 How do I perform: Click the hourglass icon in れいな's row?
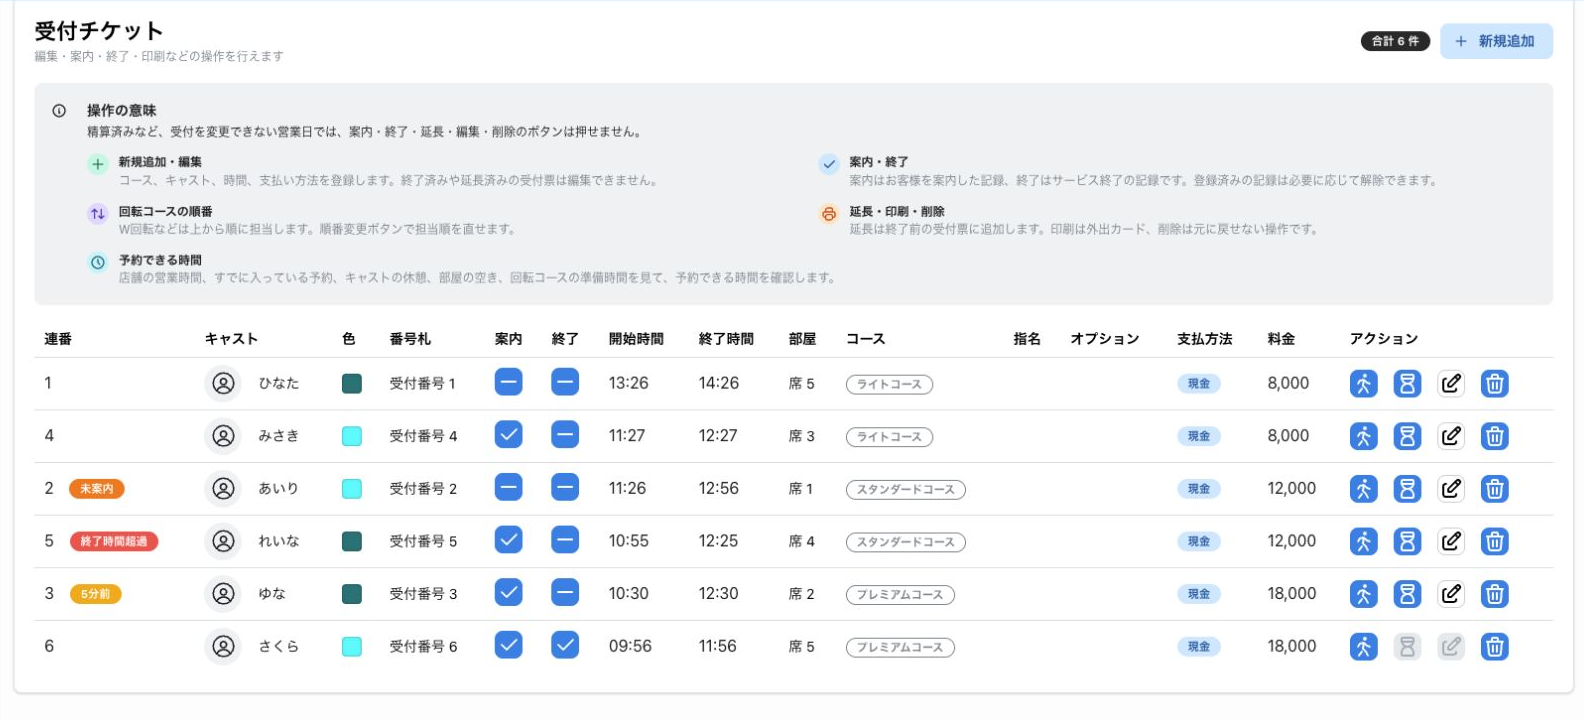[x=1407, y=541]
